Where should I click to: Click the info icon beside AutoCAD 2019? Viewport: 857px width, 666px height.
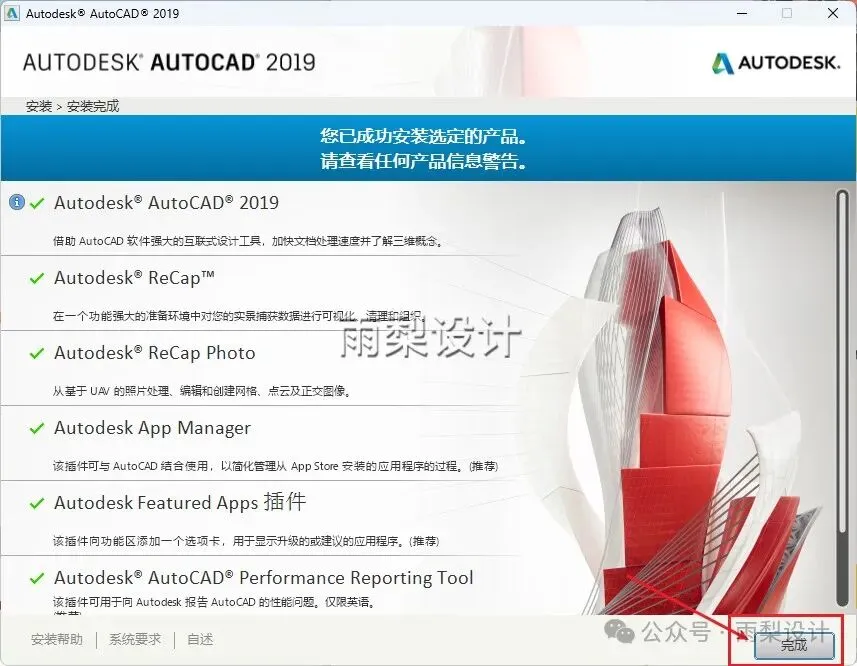click(x=17, y=203)
